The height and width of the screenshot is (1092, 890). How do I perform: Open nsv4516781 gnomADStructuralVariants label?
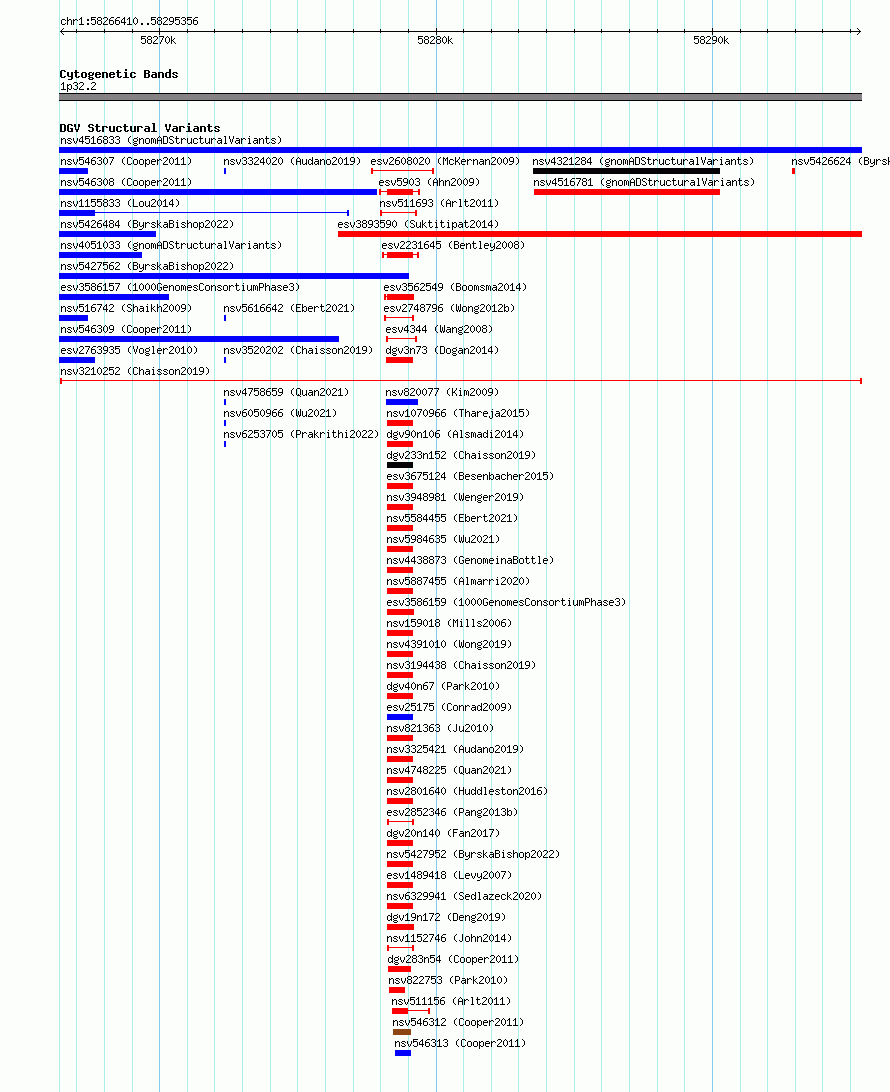tap(644, 182)
